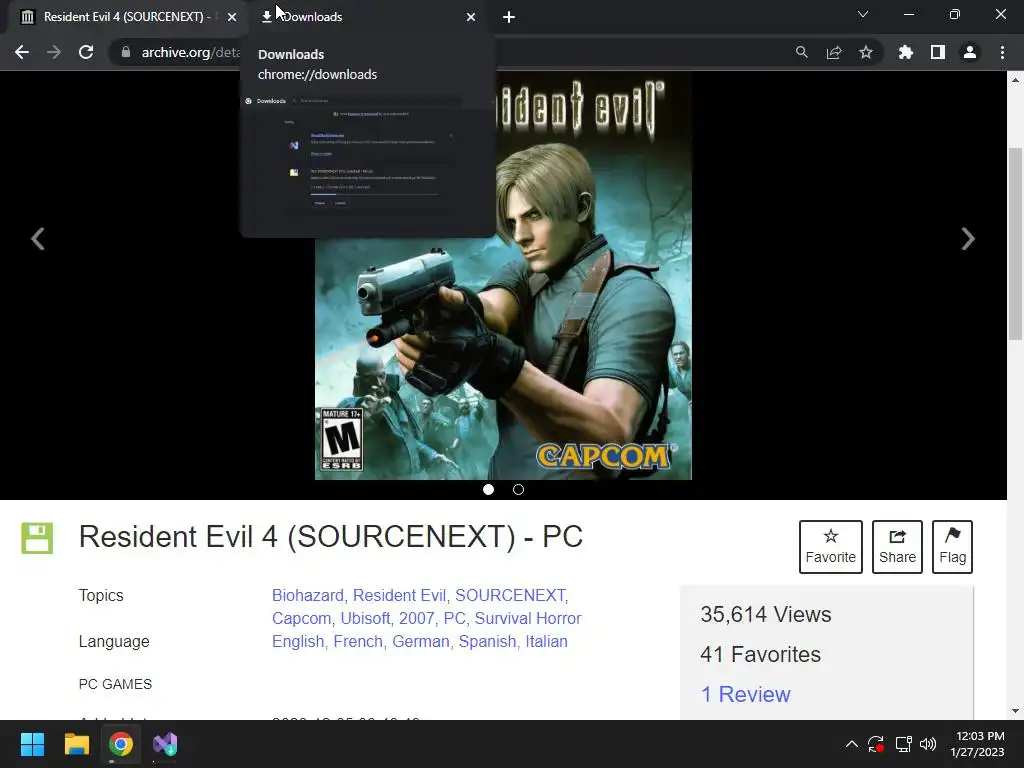The height and width of the screenshot is (768, 1024).
Task: Select the second carousel dot
Action: click(x=519, y=489)
